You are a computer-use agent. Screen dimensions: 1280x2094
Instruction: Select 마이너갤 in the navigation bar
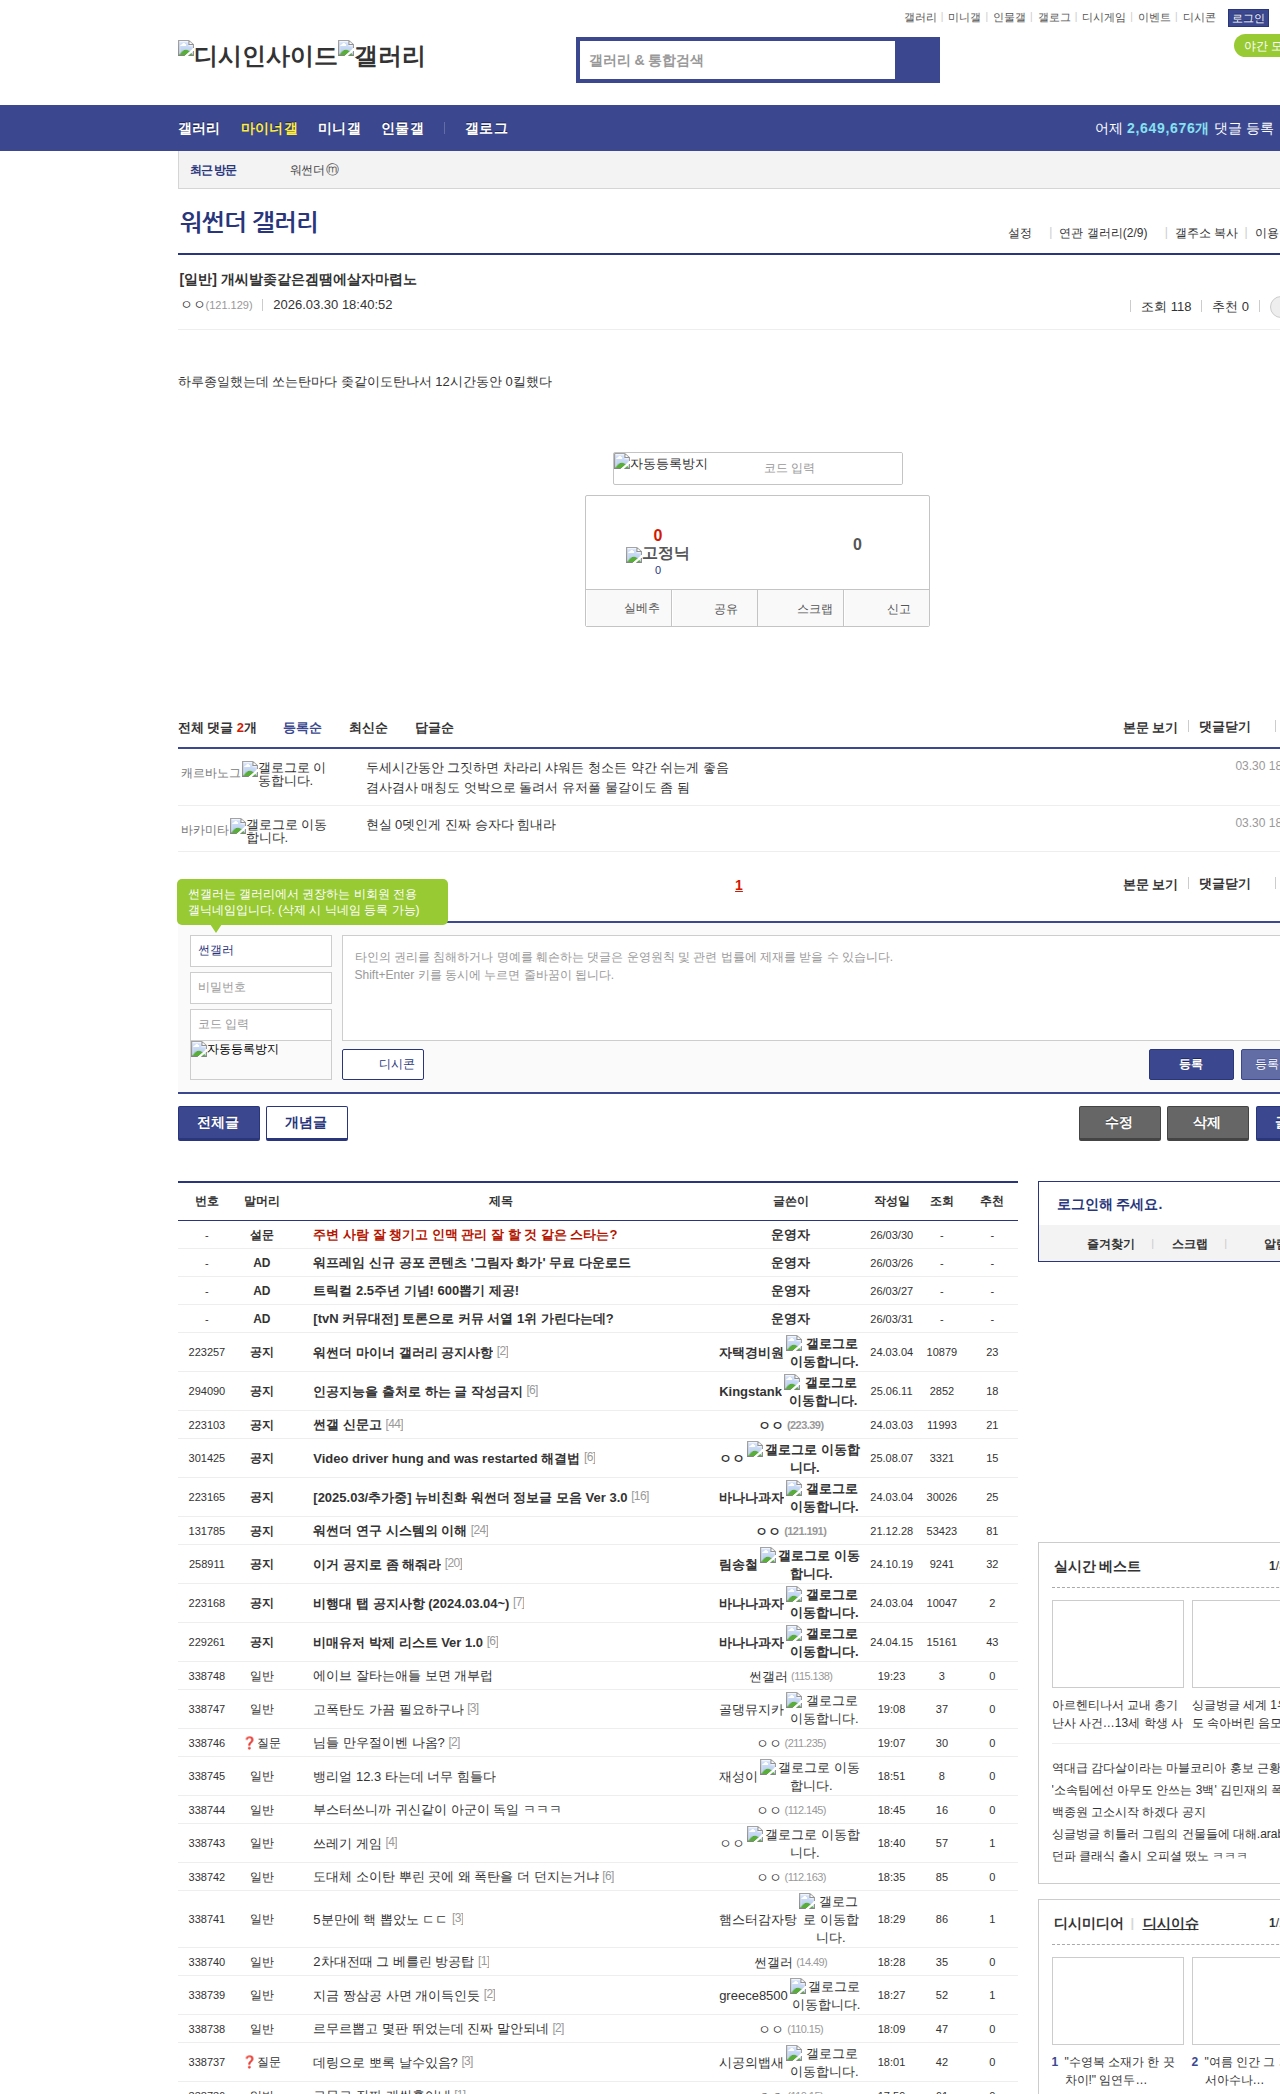[x=269, y=129]
